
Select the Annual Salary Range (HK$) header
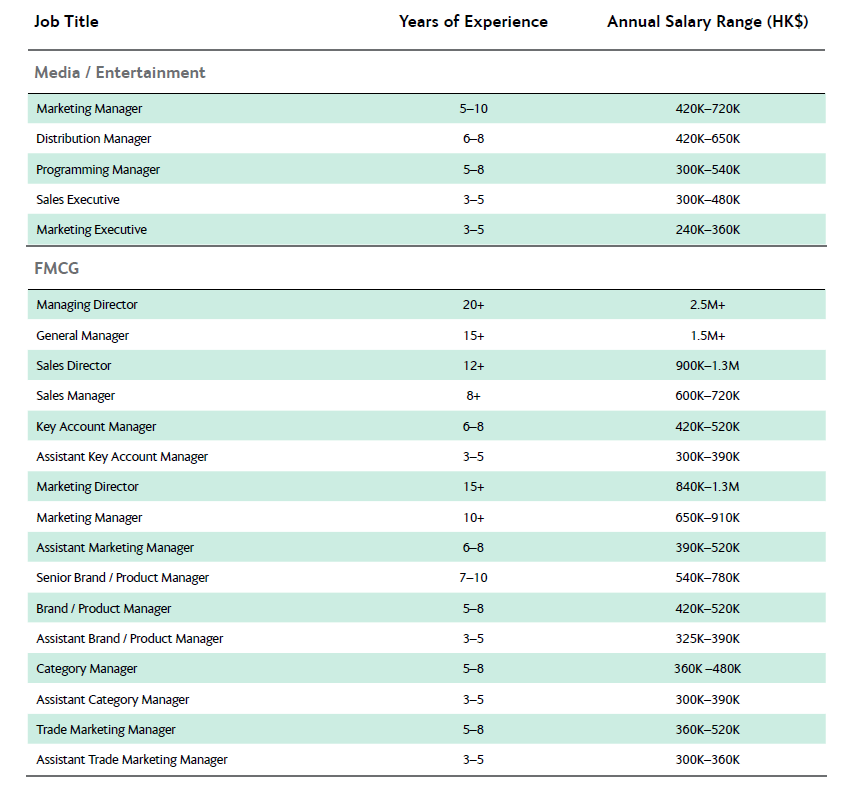tap(708, 21)
